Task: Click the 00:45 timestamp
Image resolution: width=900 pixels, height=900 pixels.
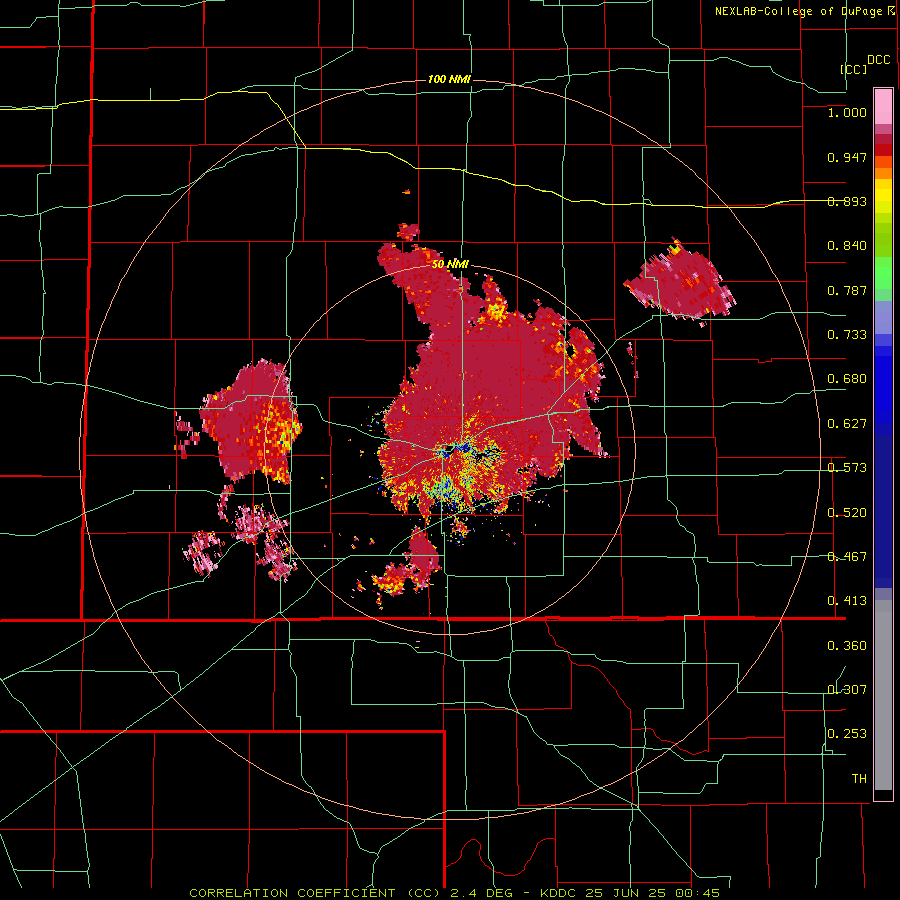Action: (x=697, y=893)
